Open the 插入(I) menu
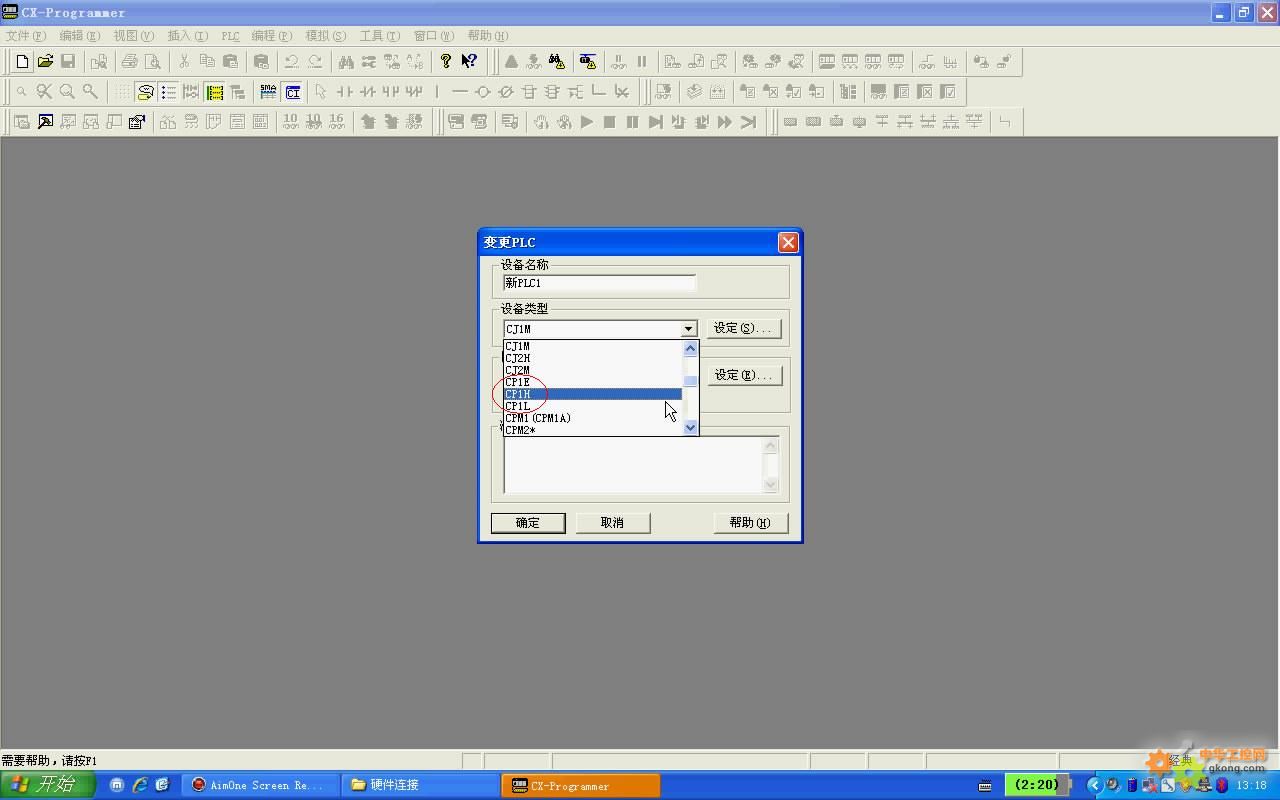This screenshot has height=800, width=1280. (x=188, y=36)
